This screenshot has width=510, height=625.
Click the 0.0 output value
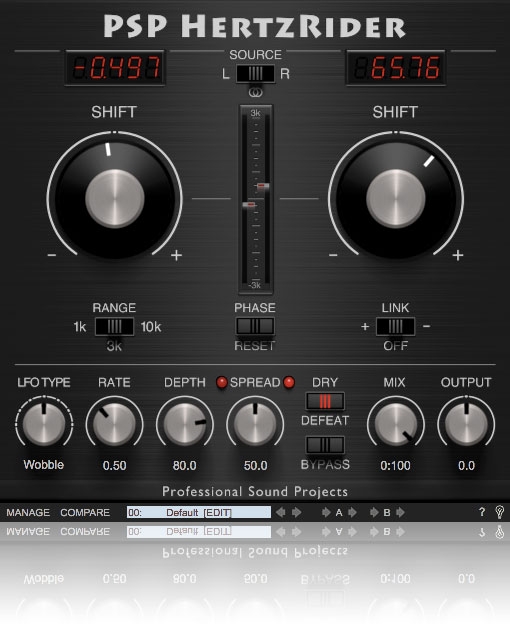pyautogui.click(x=466, y=465)
